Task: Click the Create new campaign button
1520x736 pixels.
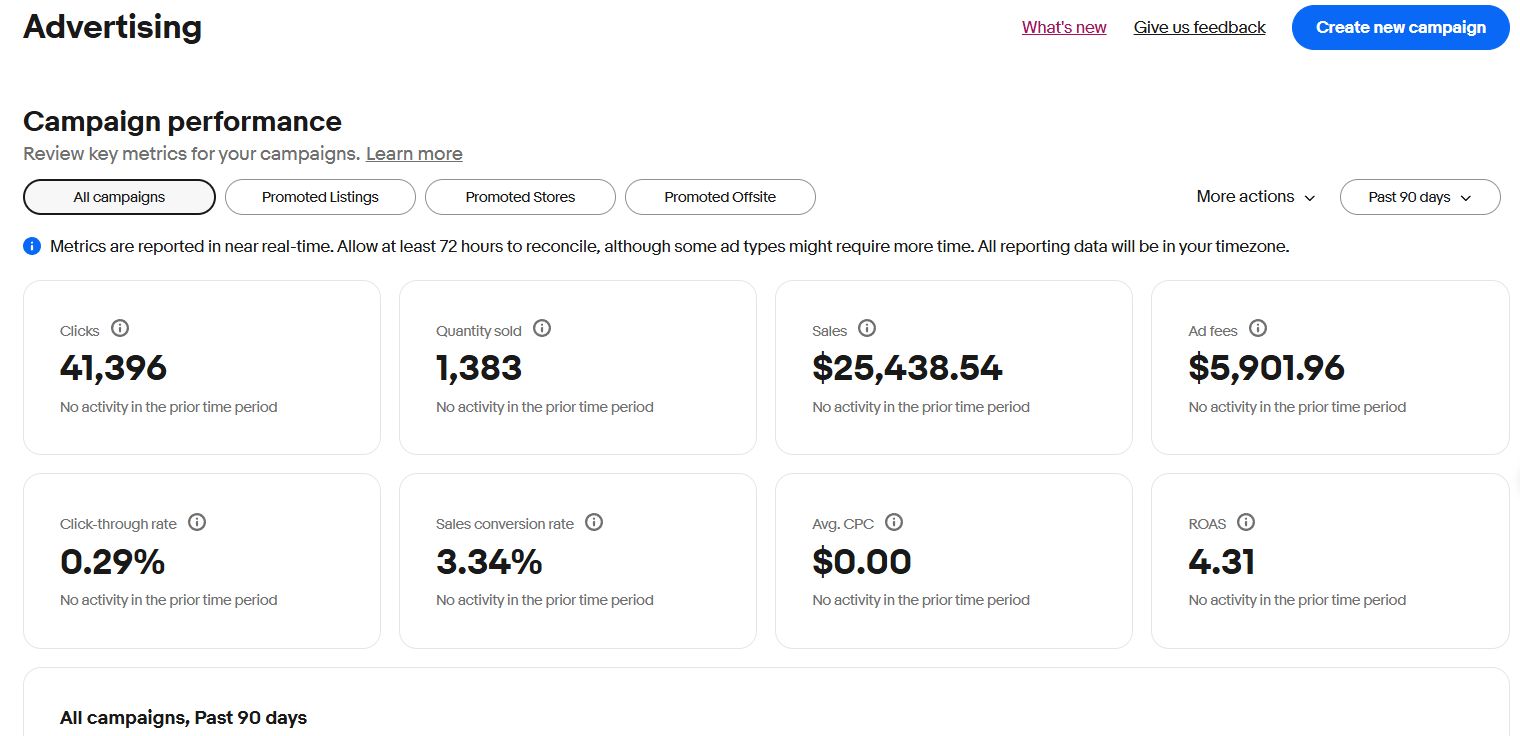Action: click(1400, 27)
